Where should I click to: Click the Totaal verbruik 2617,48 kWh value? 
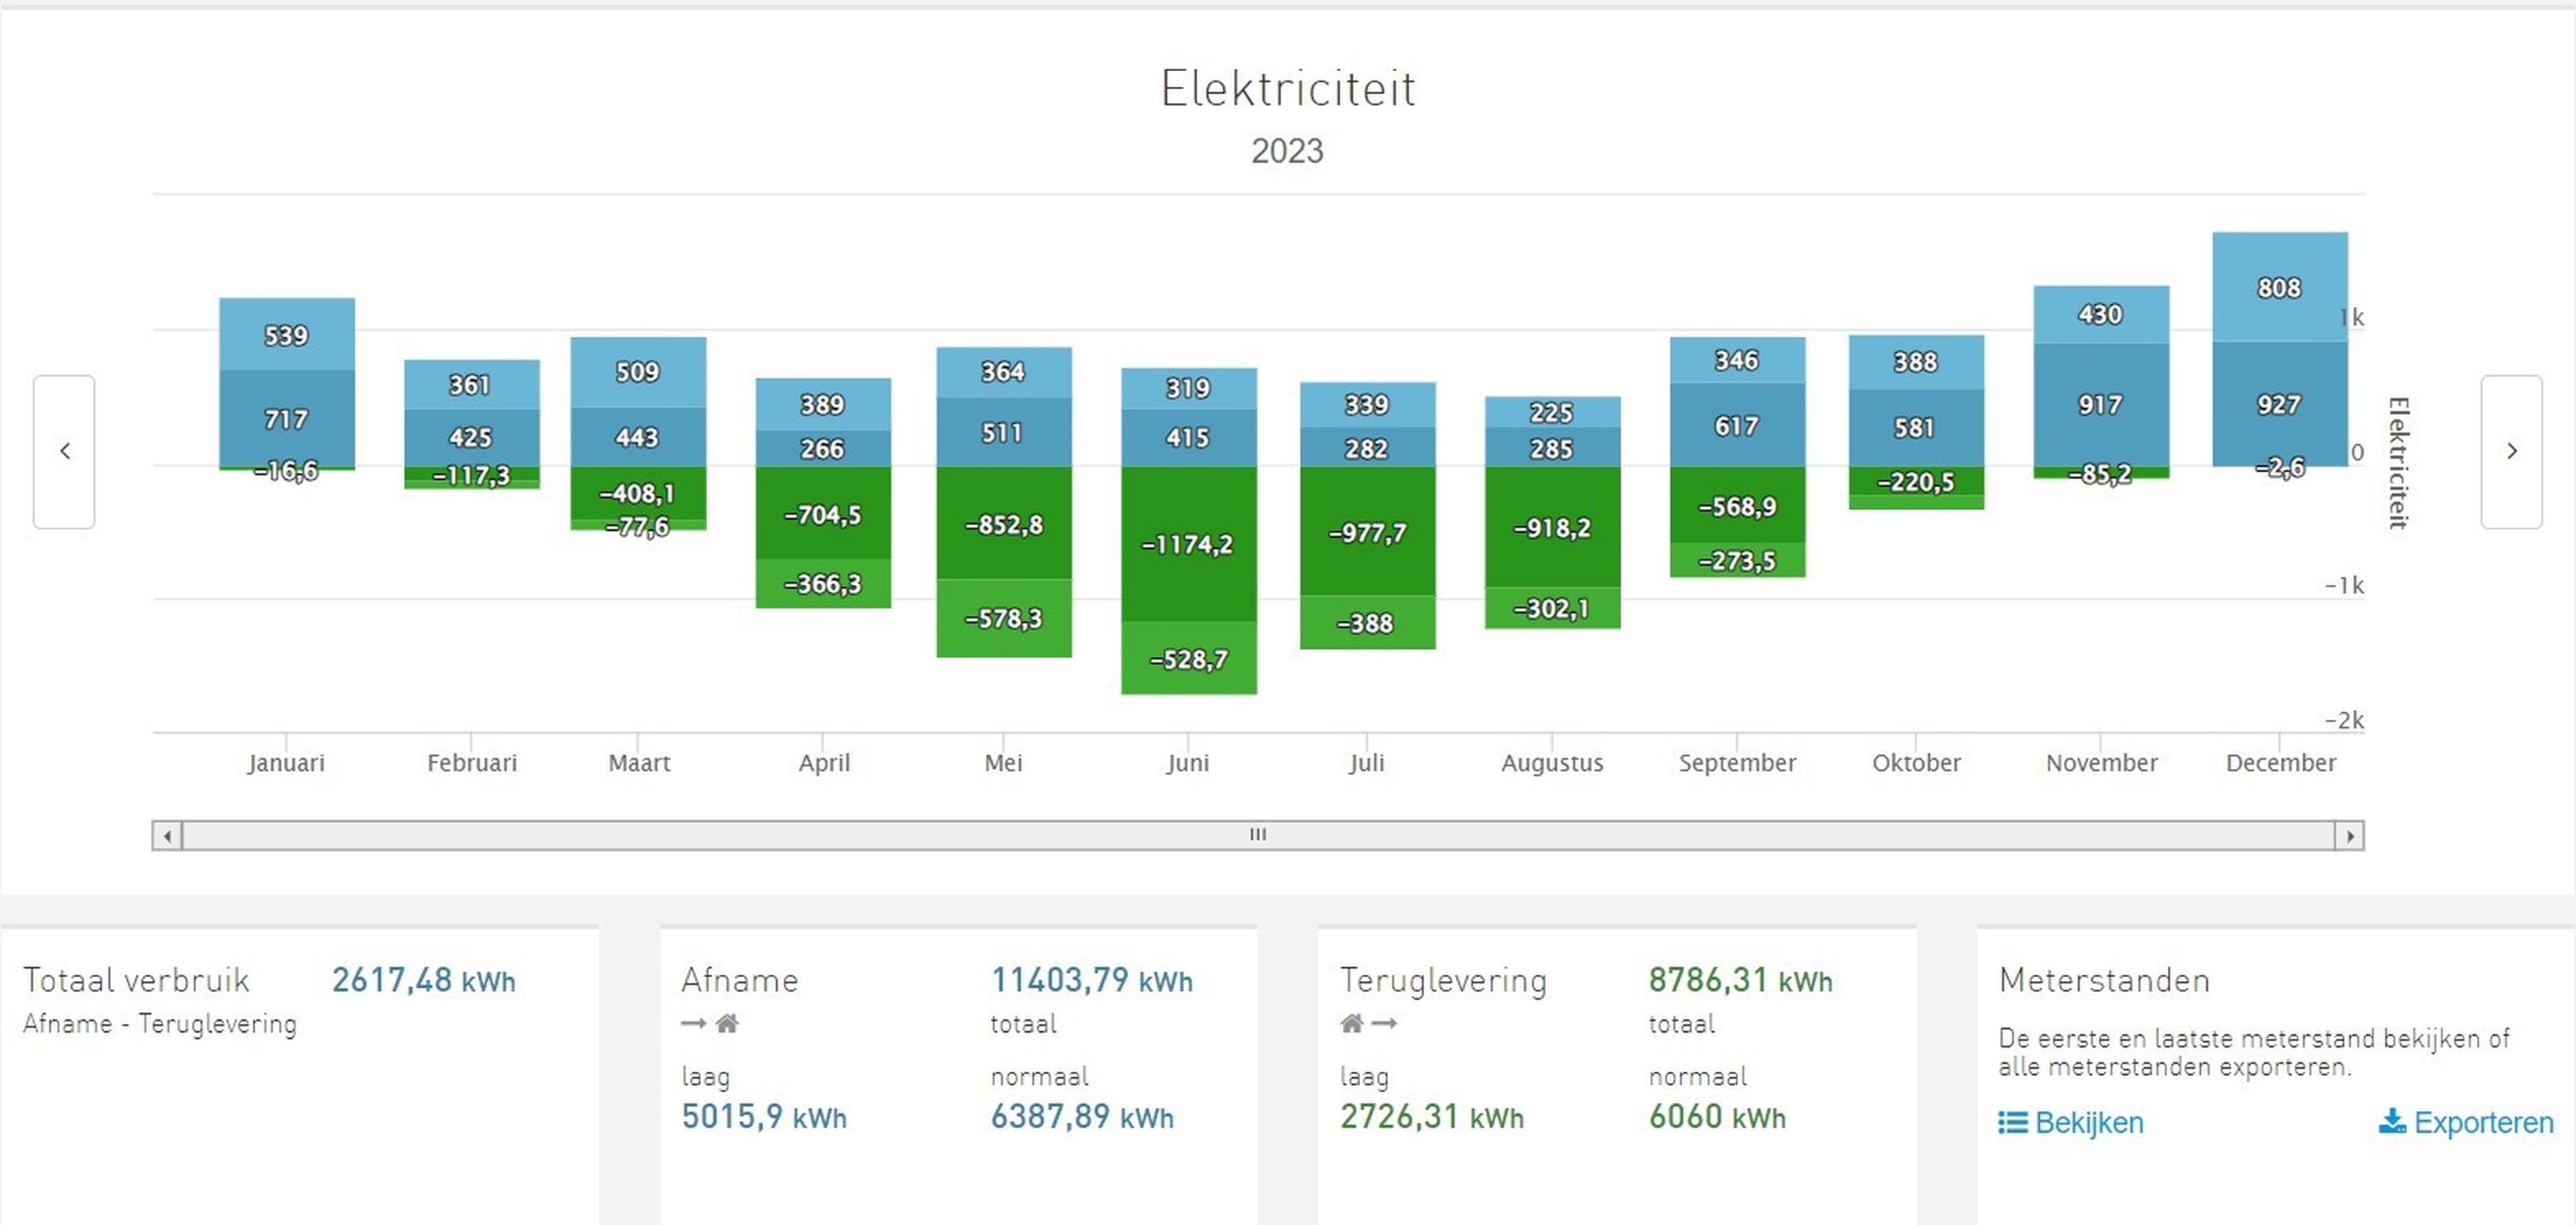click(423, 980)
